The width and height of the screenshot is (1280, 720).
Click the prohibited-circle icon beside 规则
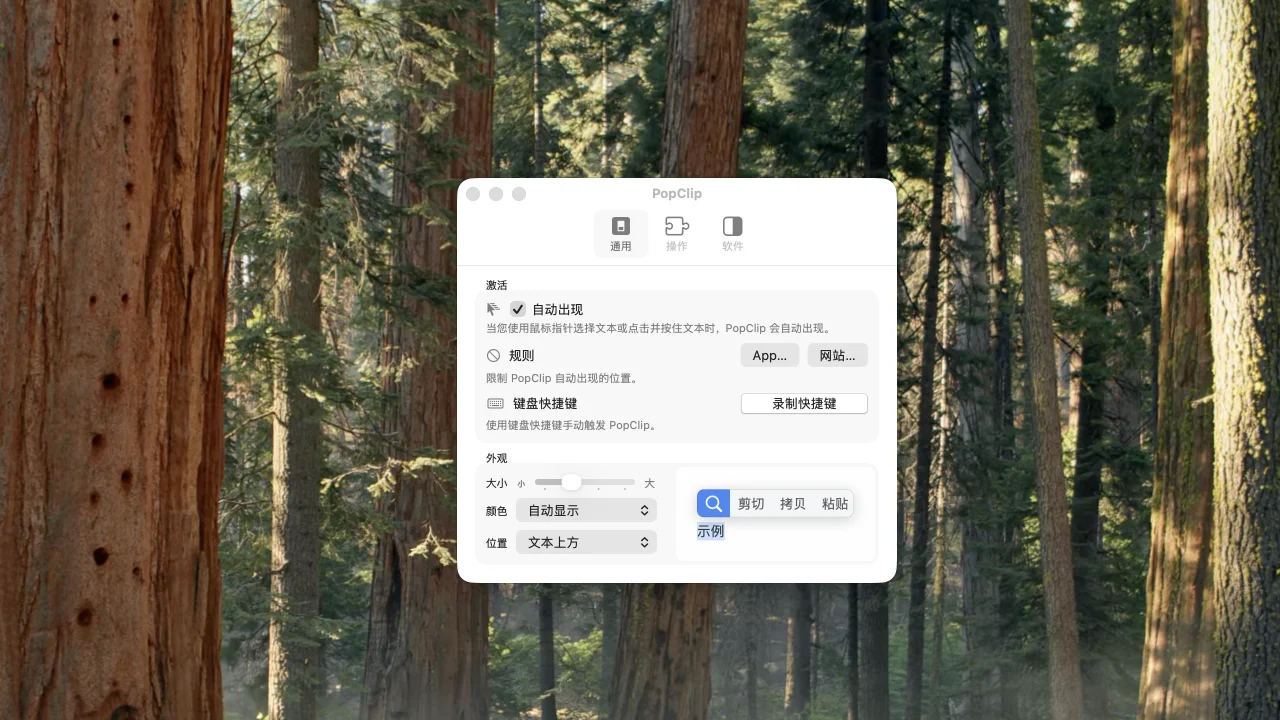[x=493, y=355]
